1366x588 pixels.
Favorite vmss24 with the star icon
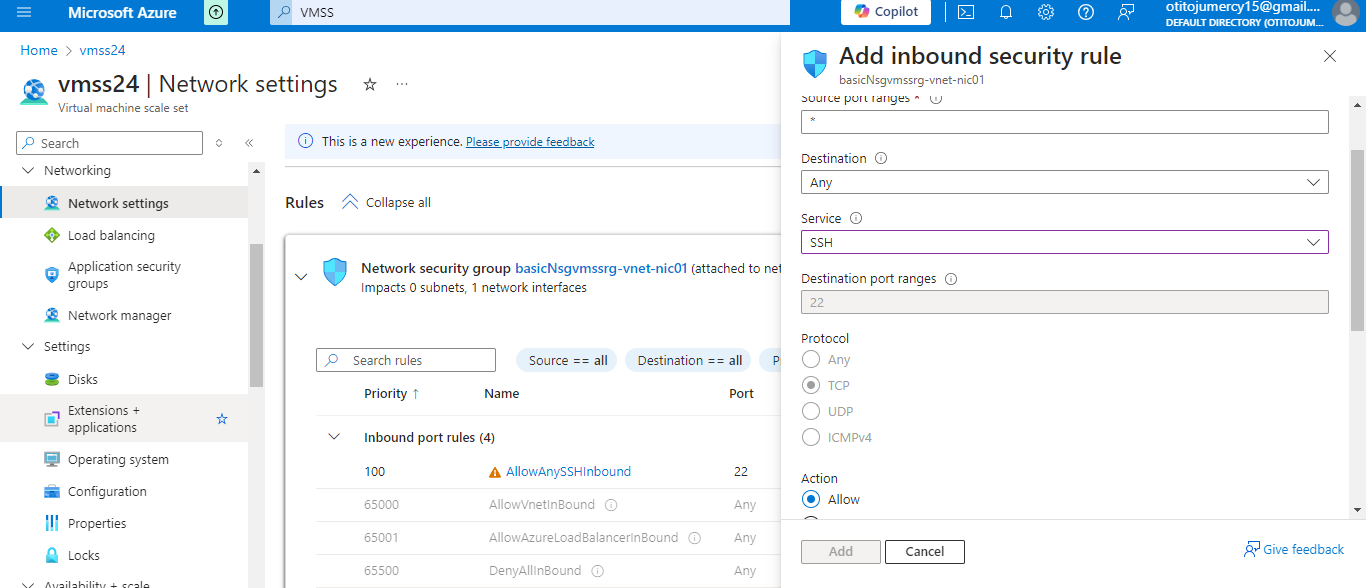[x=369, y=85]
